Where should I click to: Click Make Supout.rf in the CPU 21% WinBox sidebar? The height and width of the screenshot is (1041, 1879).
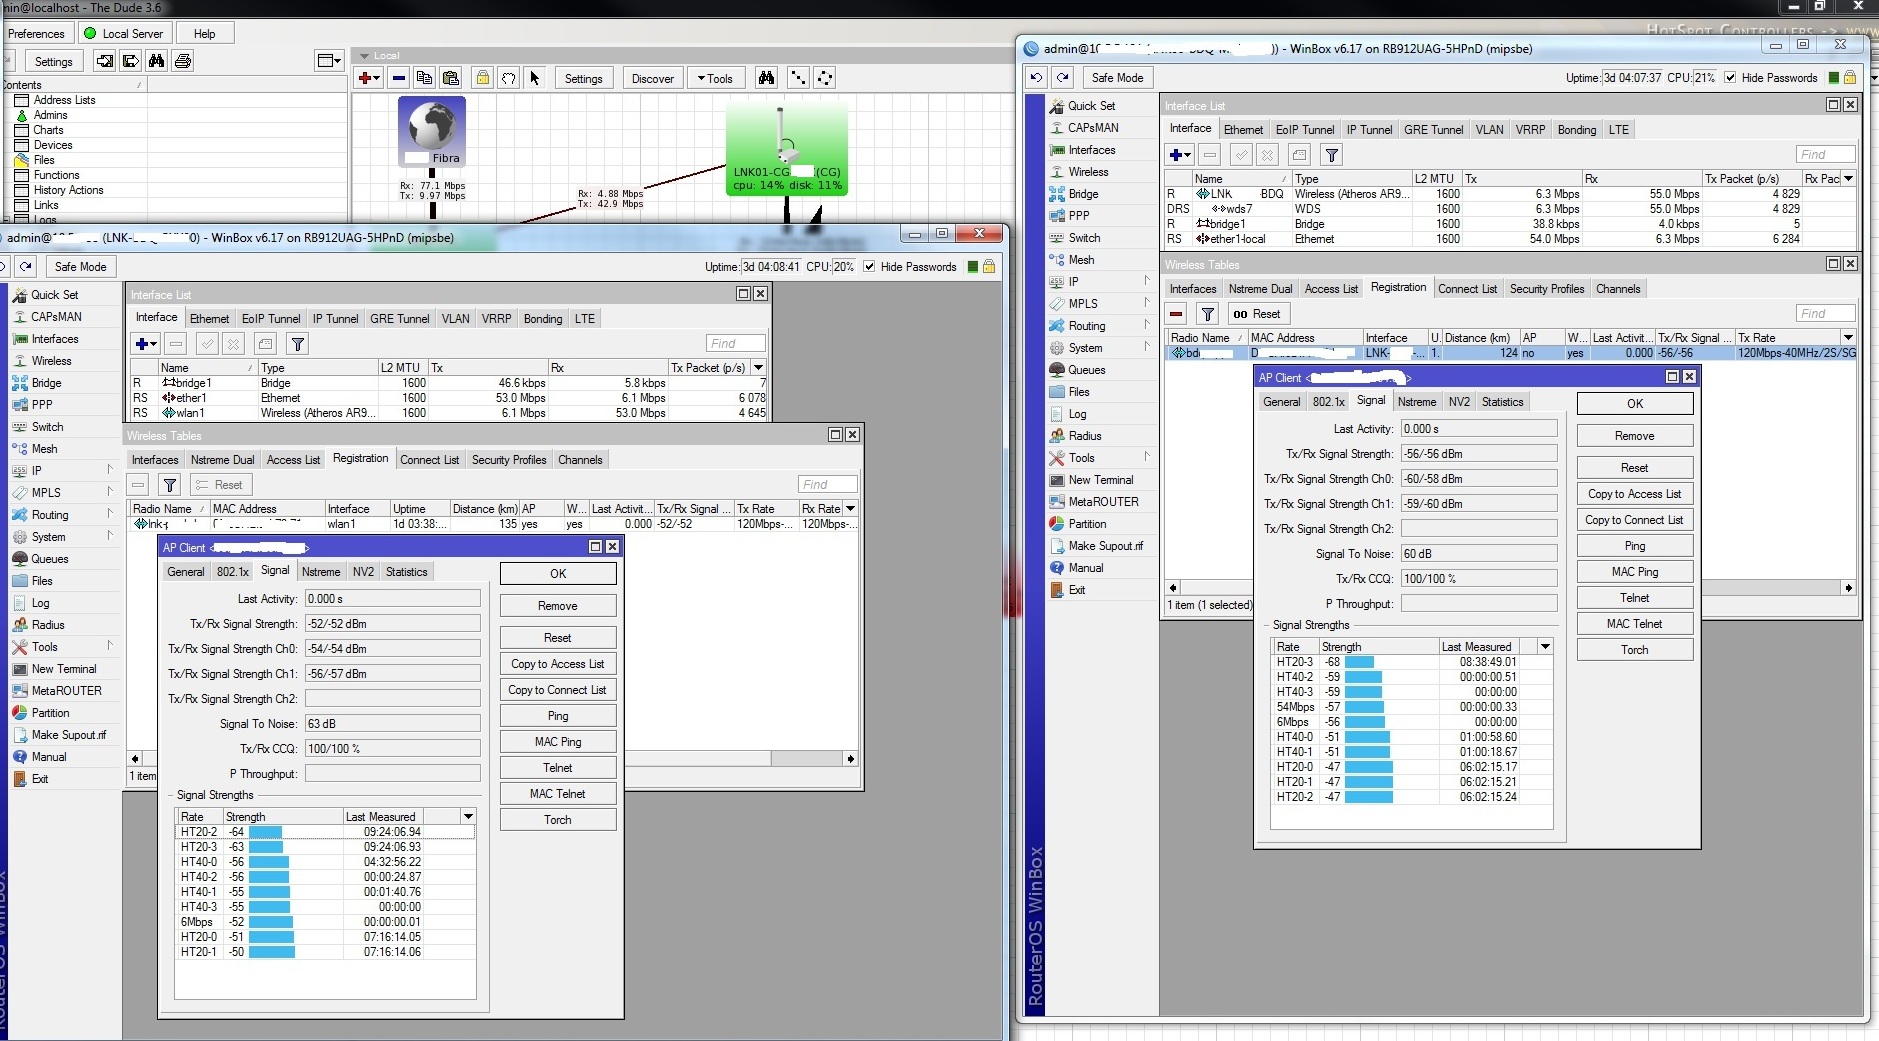[1105, 546]
